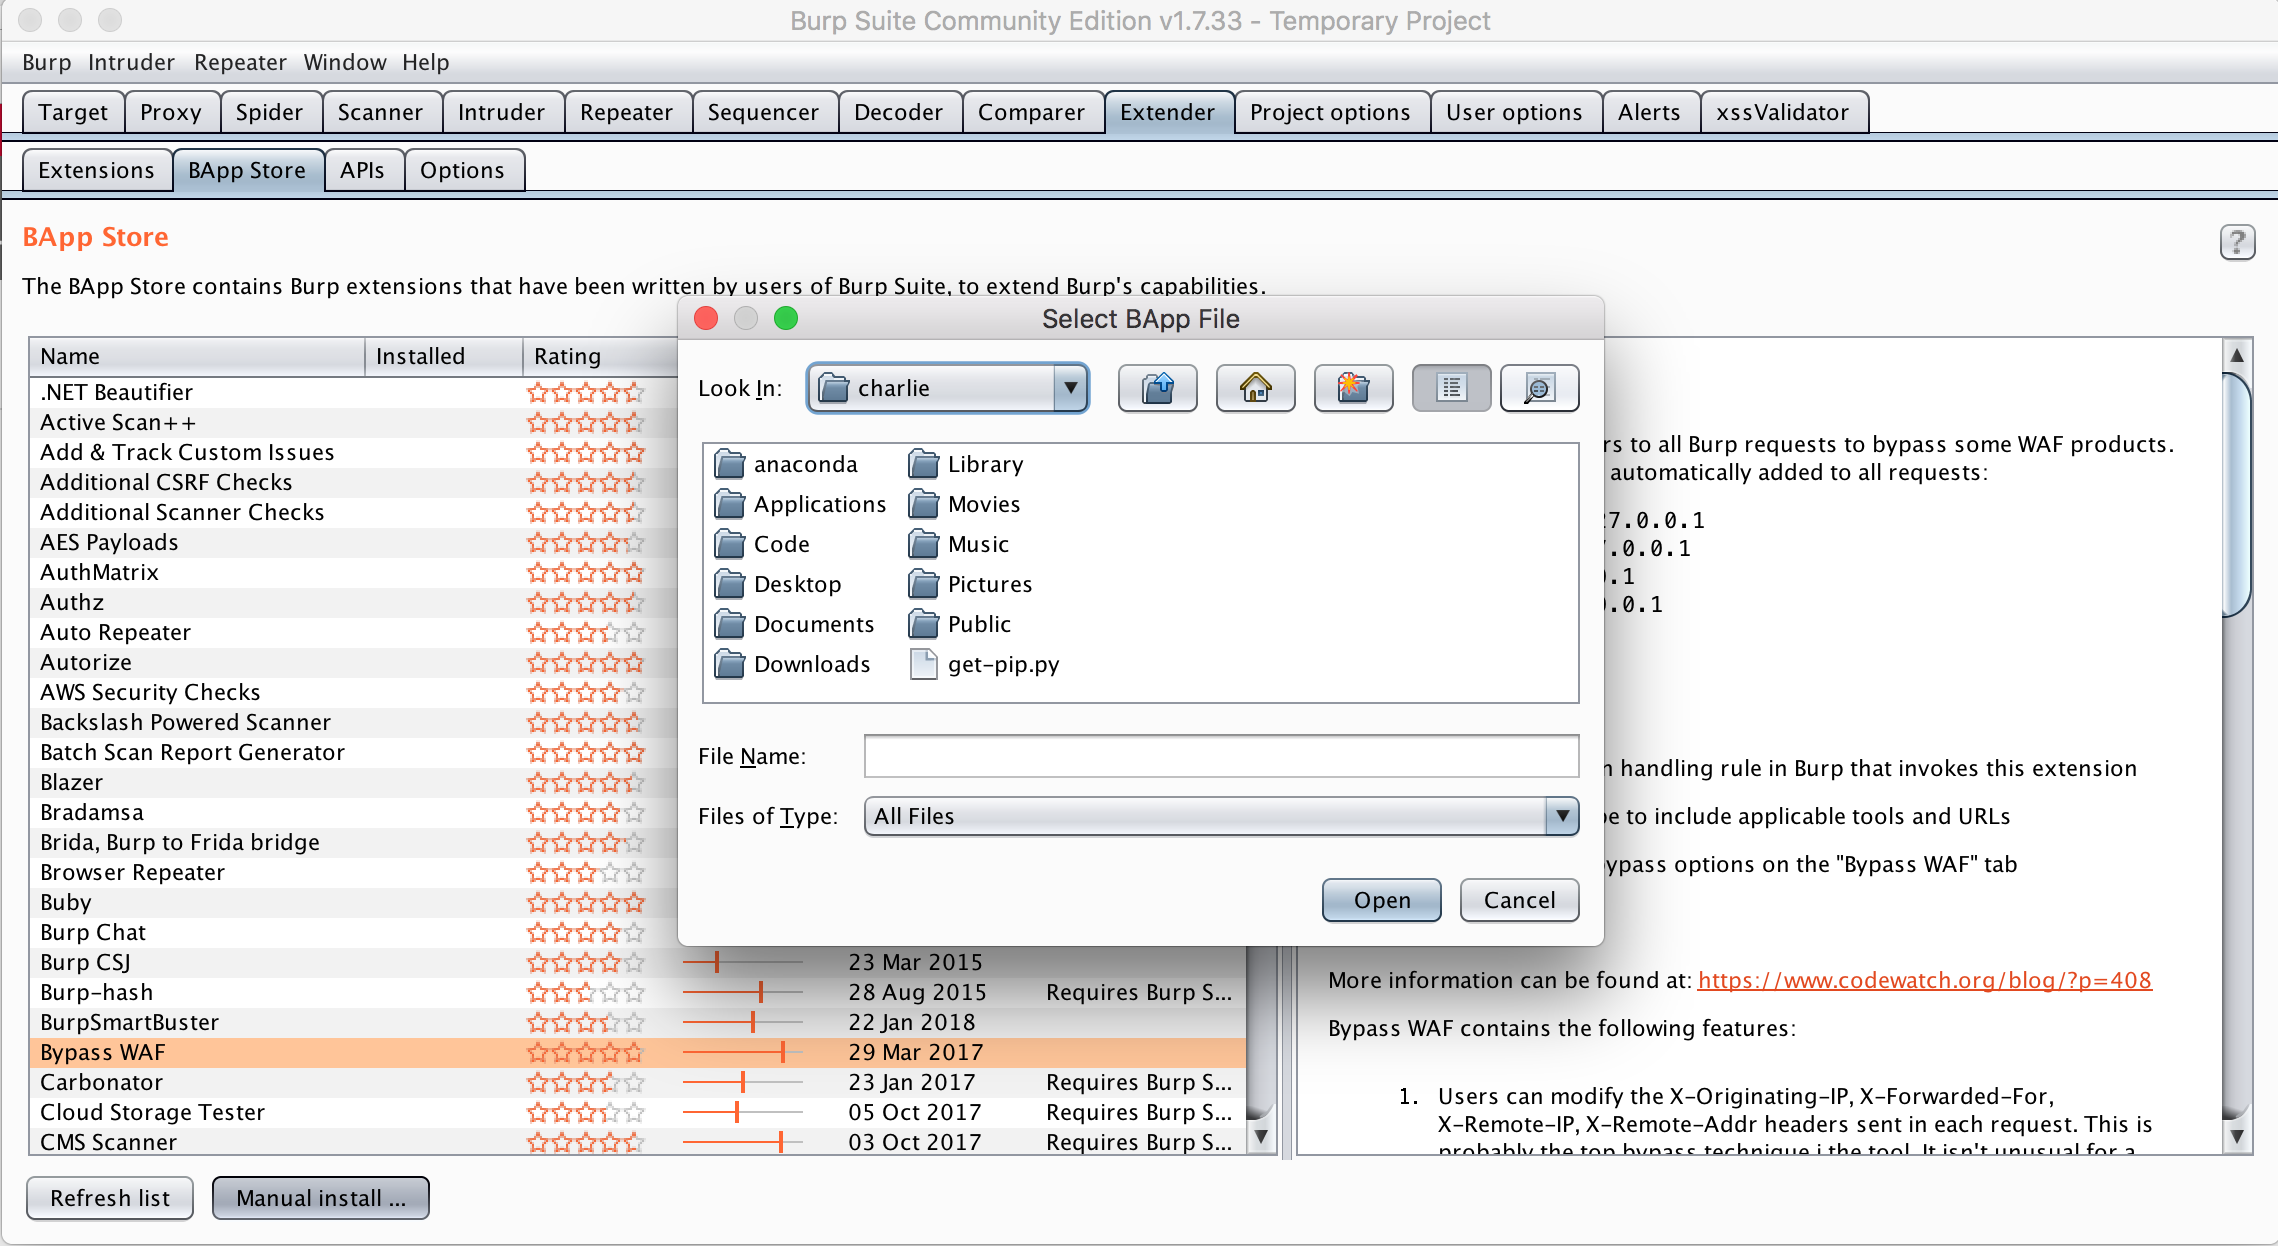Click the Open button to confirm selection
This screenshot has width=2278, height=1246.
(x=1379, y=901)
